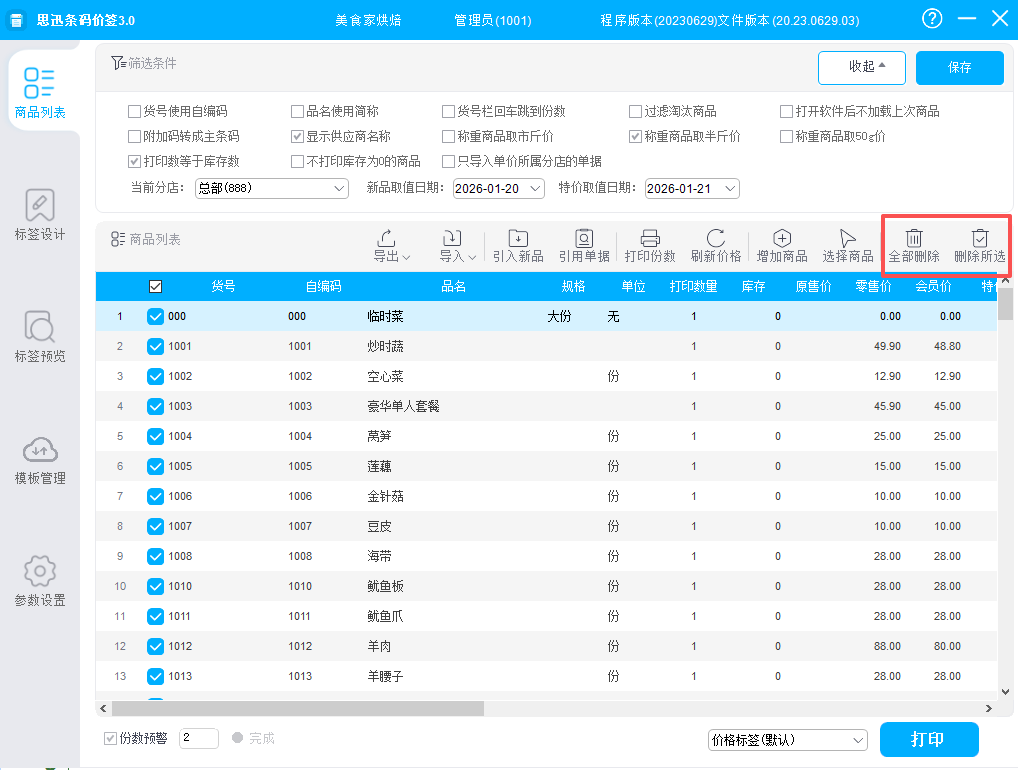Click the blue 打印 button
Image resolution: width=1018 pixels, height=770 pixels.
point(928,740)
